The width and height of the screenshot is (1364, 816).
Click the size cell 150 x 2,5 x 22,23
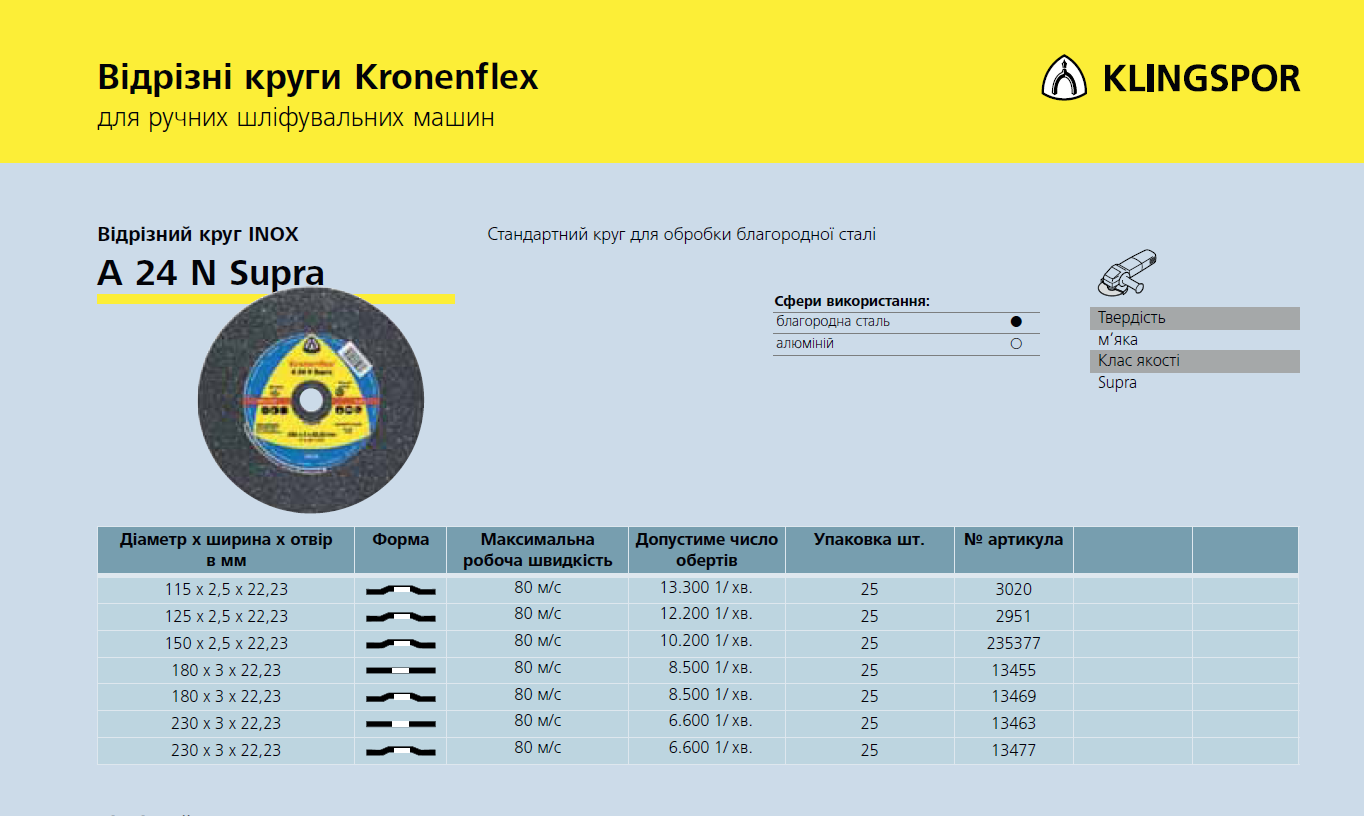226,644
